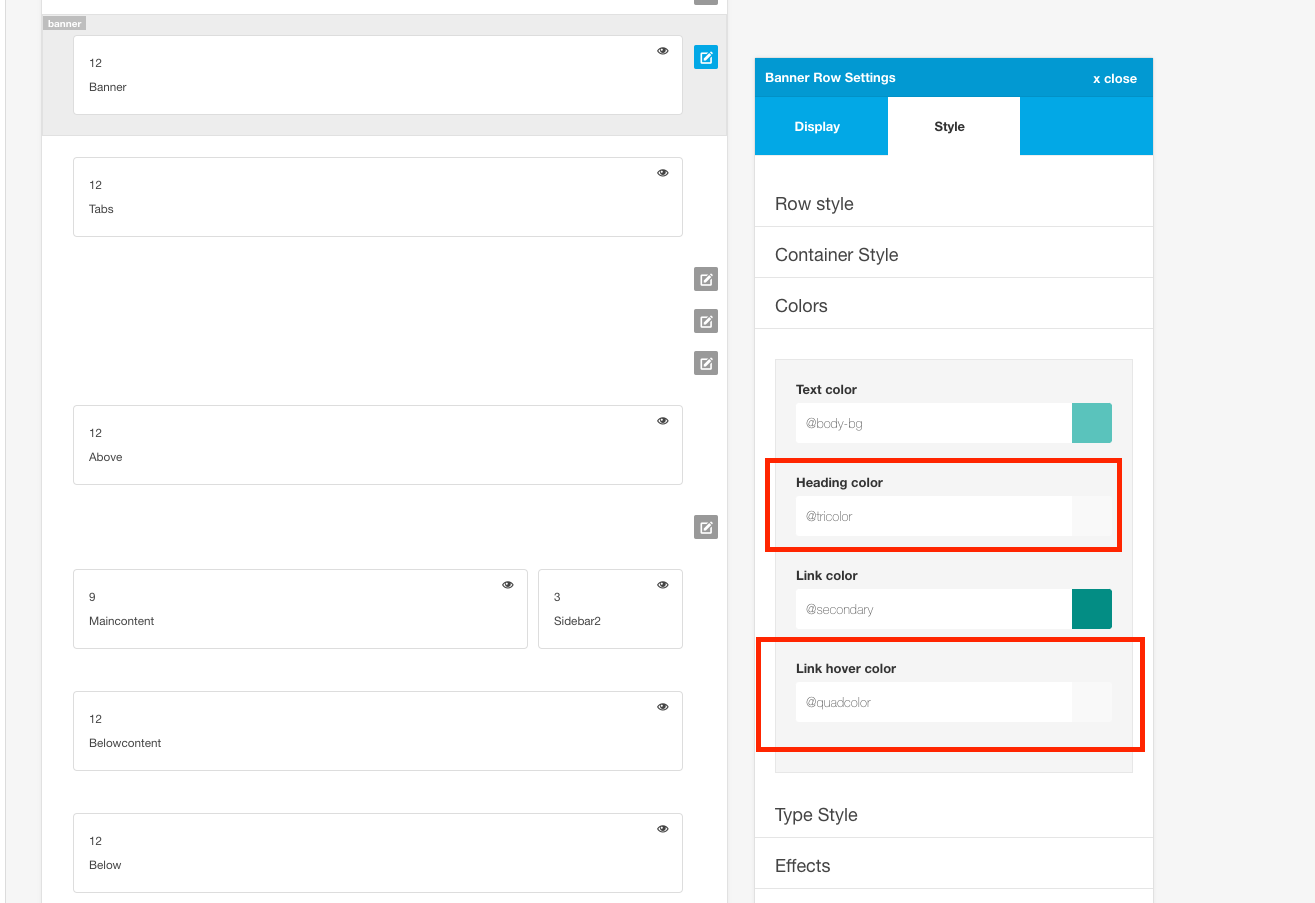Click the edit icon above the Maincontent row
Screen dimensions: 1315x903
coord(706,527)
